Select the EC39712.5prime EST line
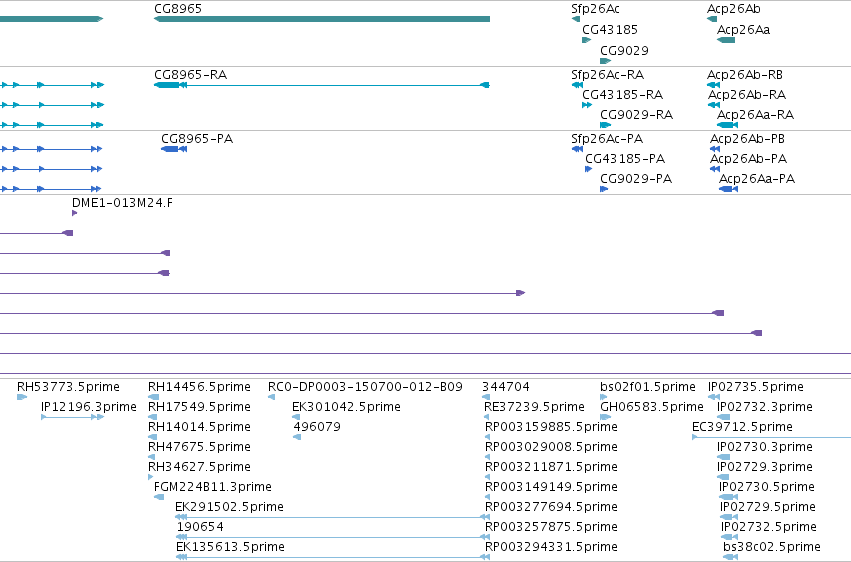 click(x=771, y=437)
